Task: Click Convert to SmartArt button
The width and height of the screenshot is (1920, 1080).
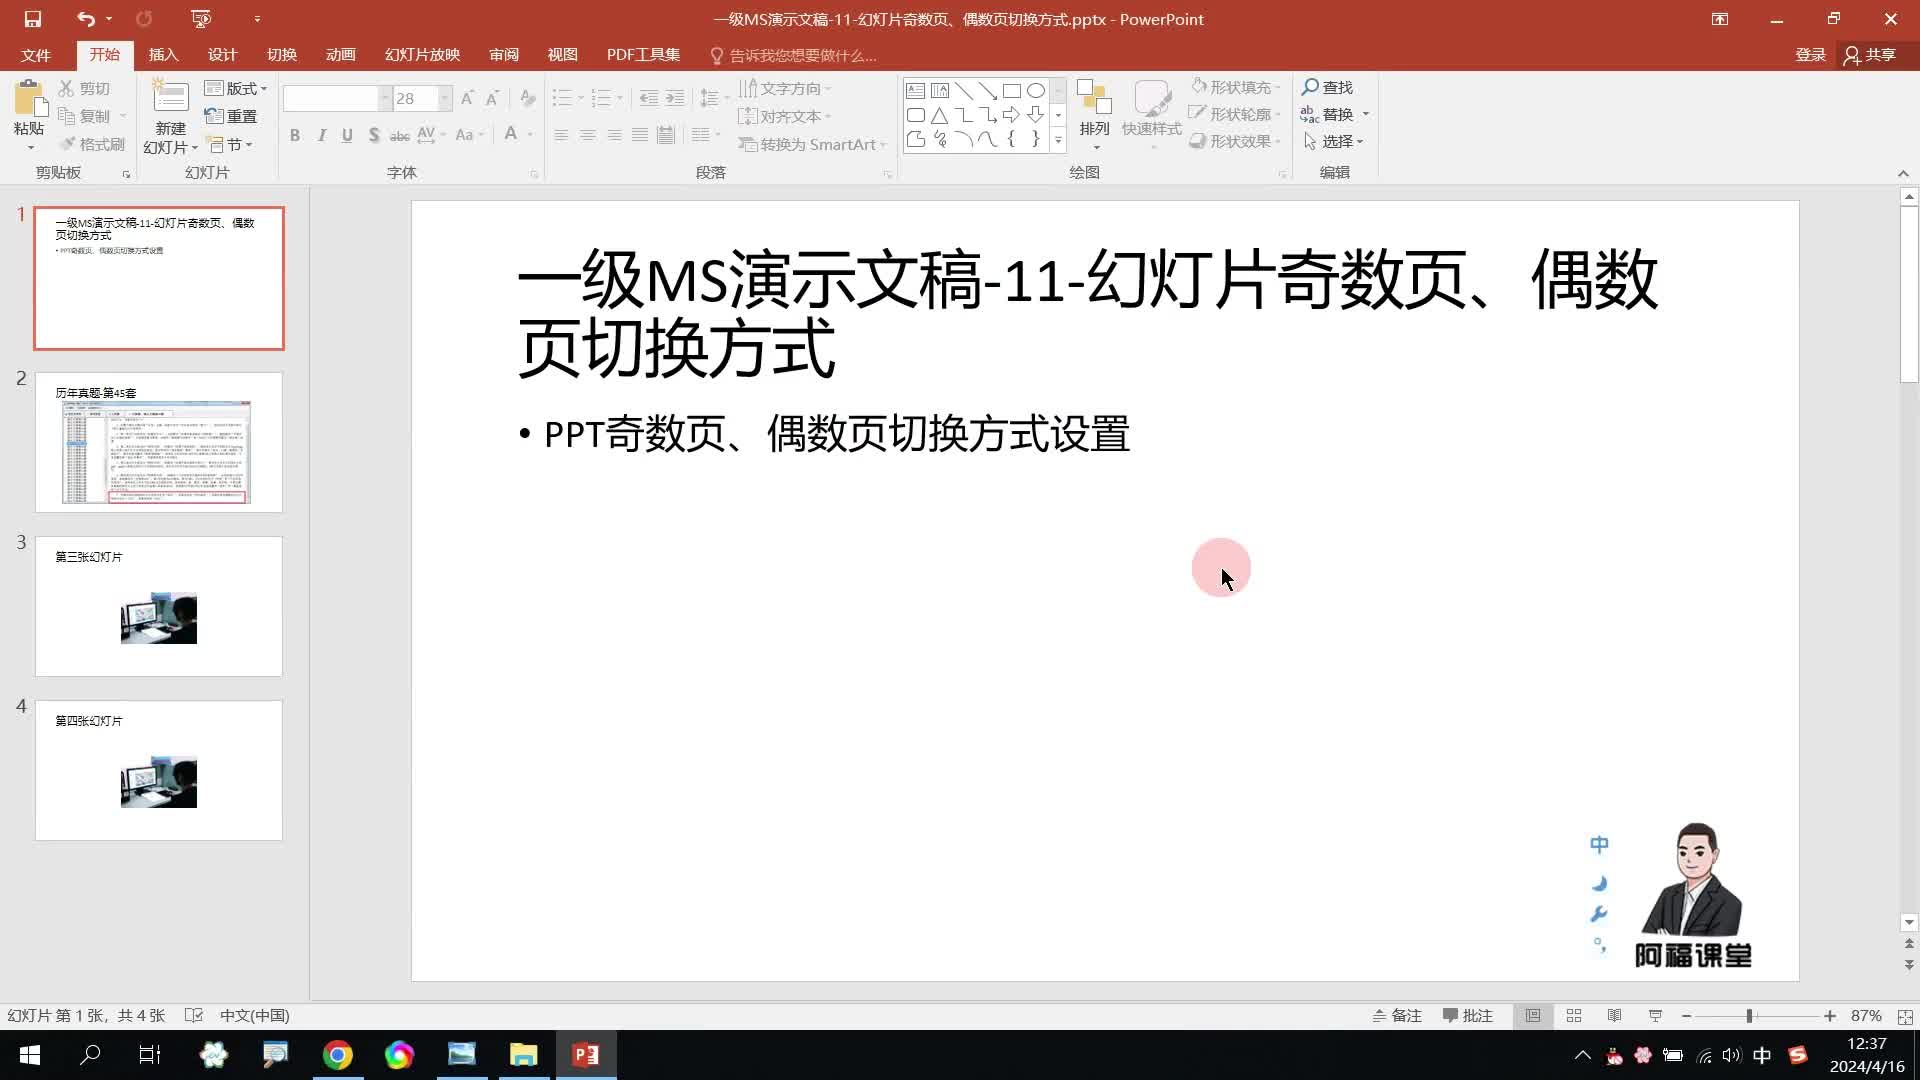Action: (812, 145)
